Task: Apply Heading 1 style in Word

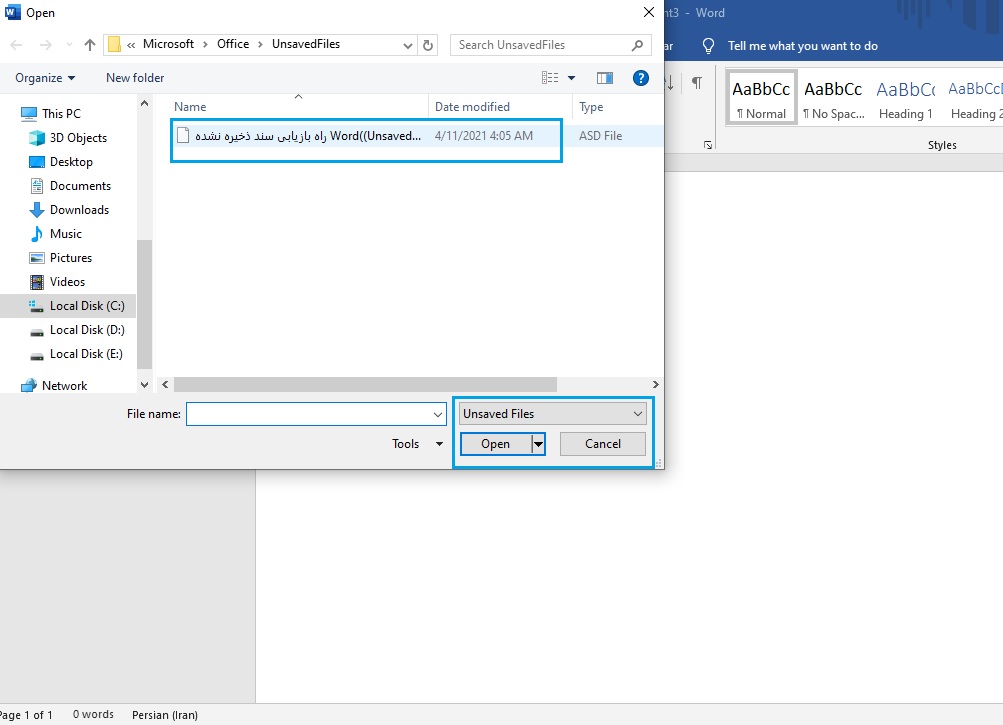Action: click(x=906, y=98)
